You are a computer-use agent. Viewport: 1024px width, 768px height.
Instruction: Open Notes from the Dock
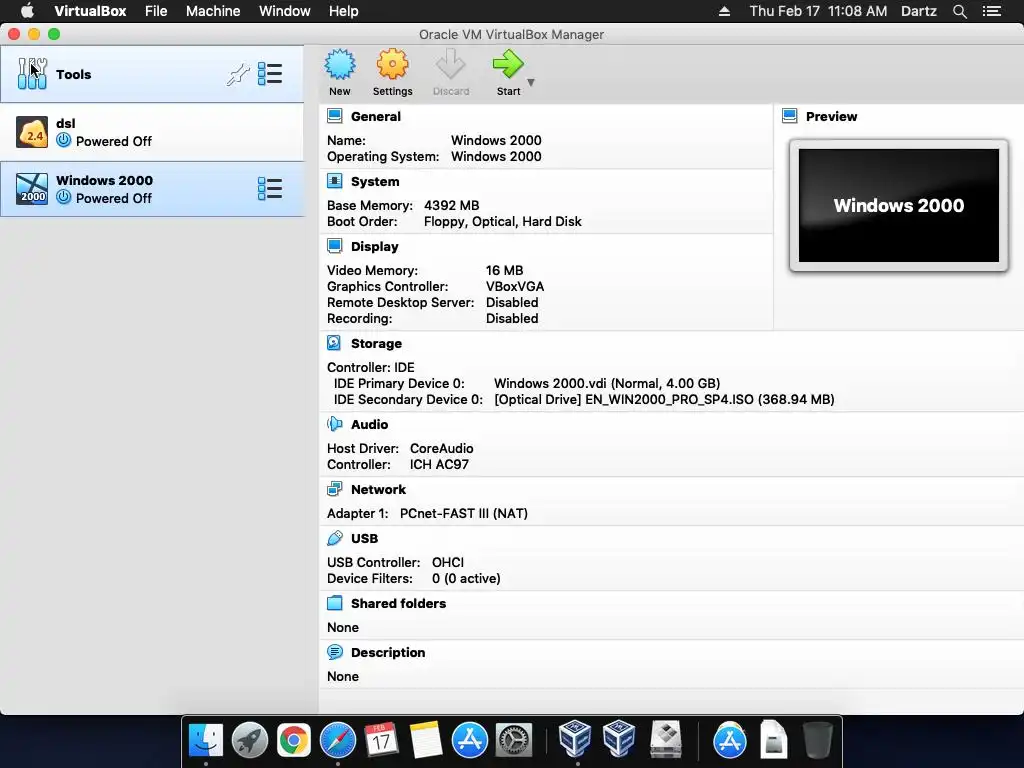(426, 741)
